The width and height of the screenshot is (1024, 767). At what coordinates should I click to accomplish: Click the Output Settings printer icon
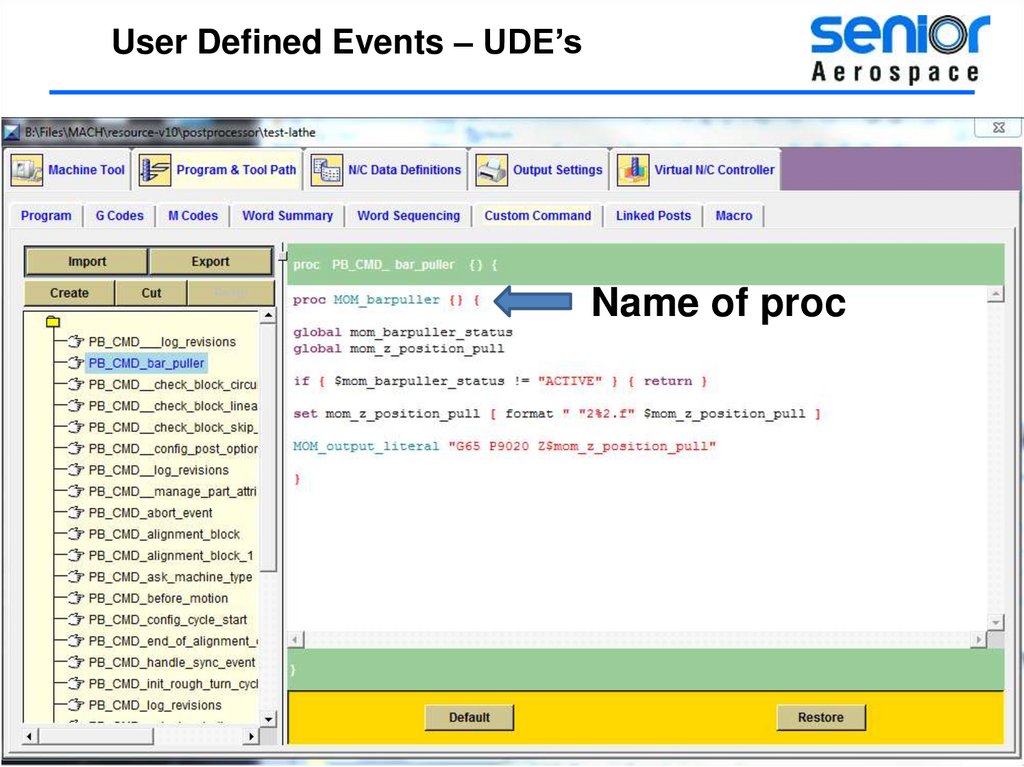click(491, 170)
